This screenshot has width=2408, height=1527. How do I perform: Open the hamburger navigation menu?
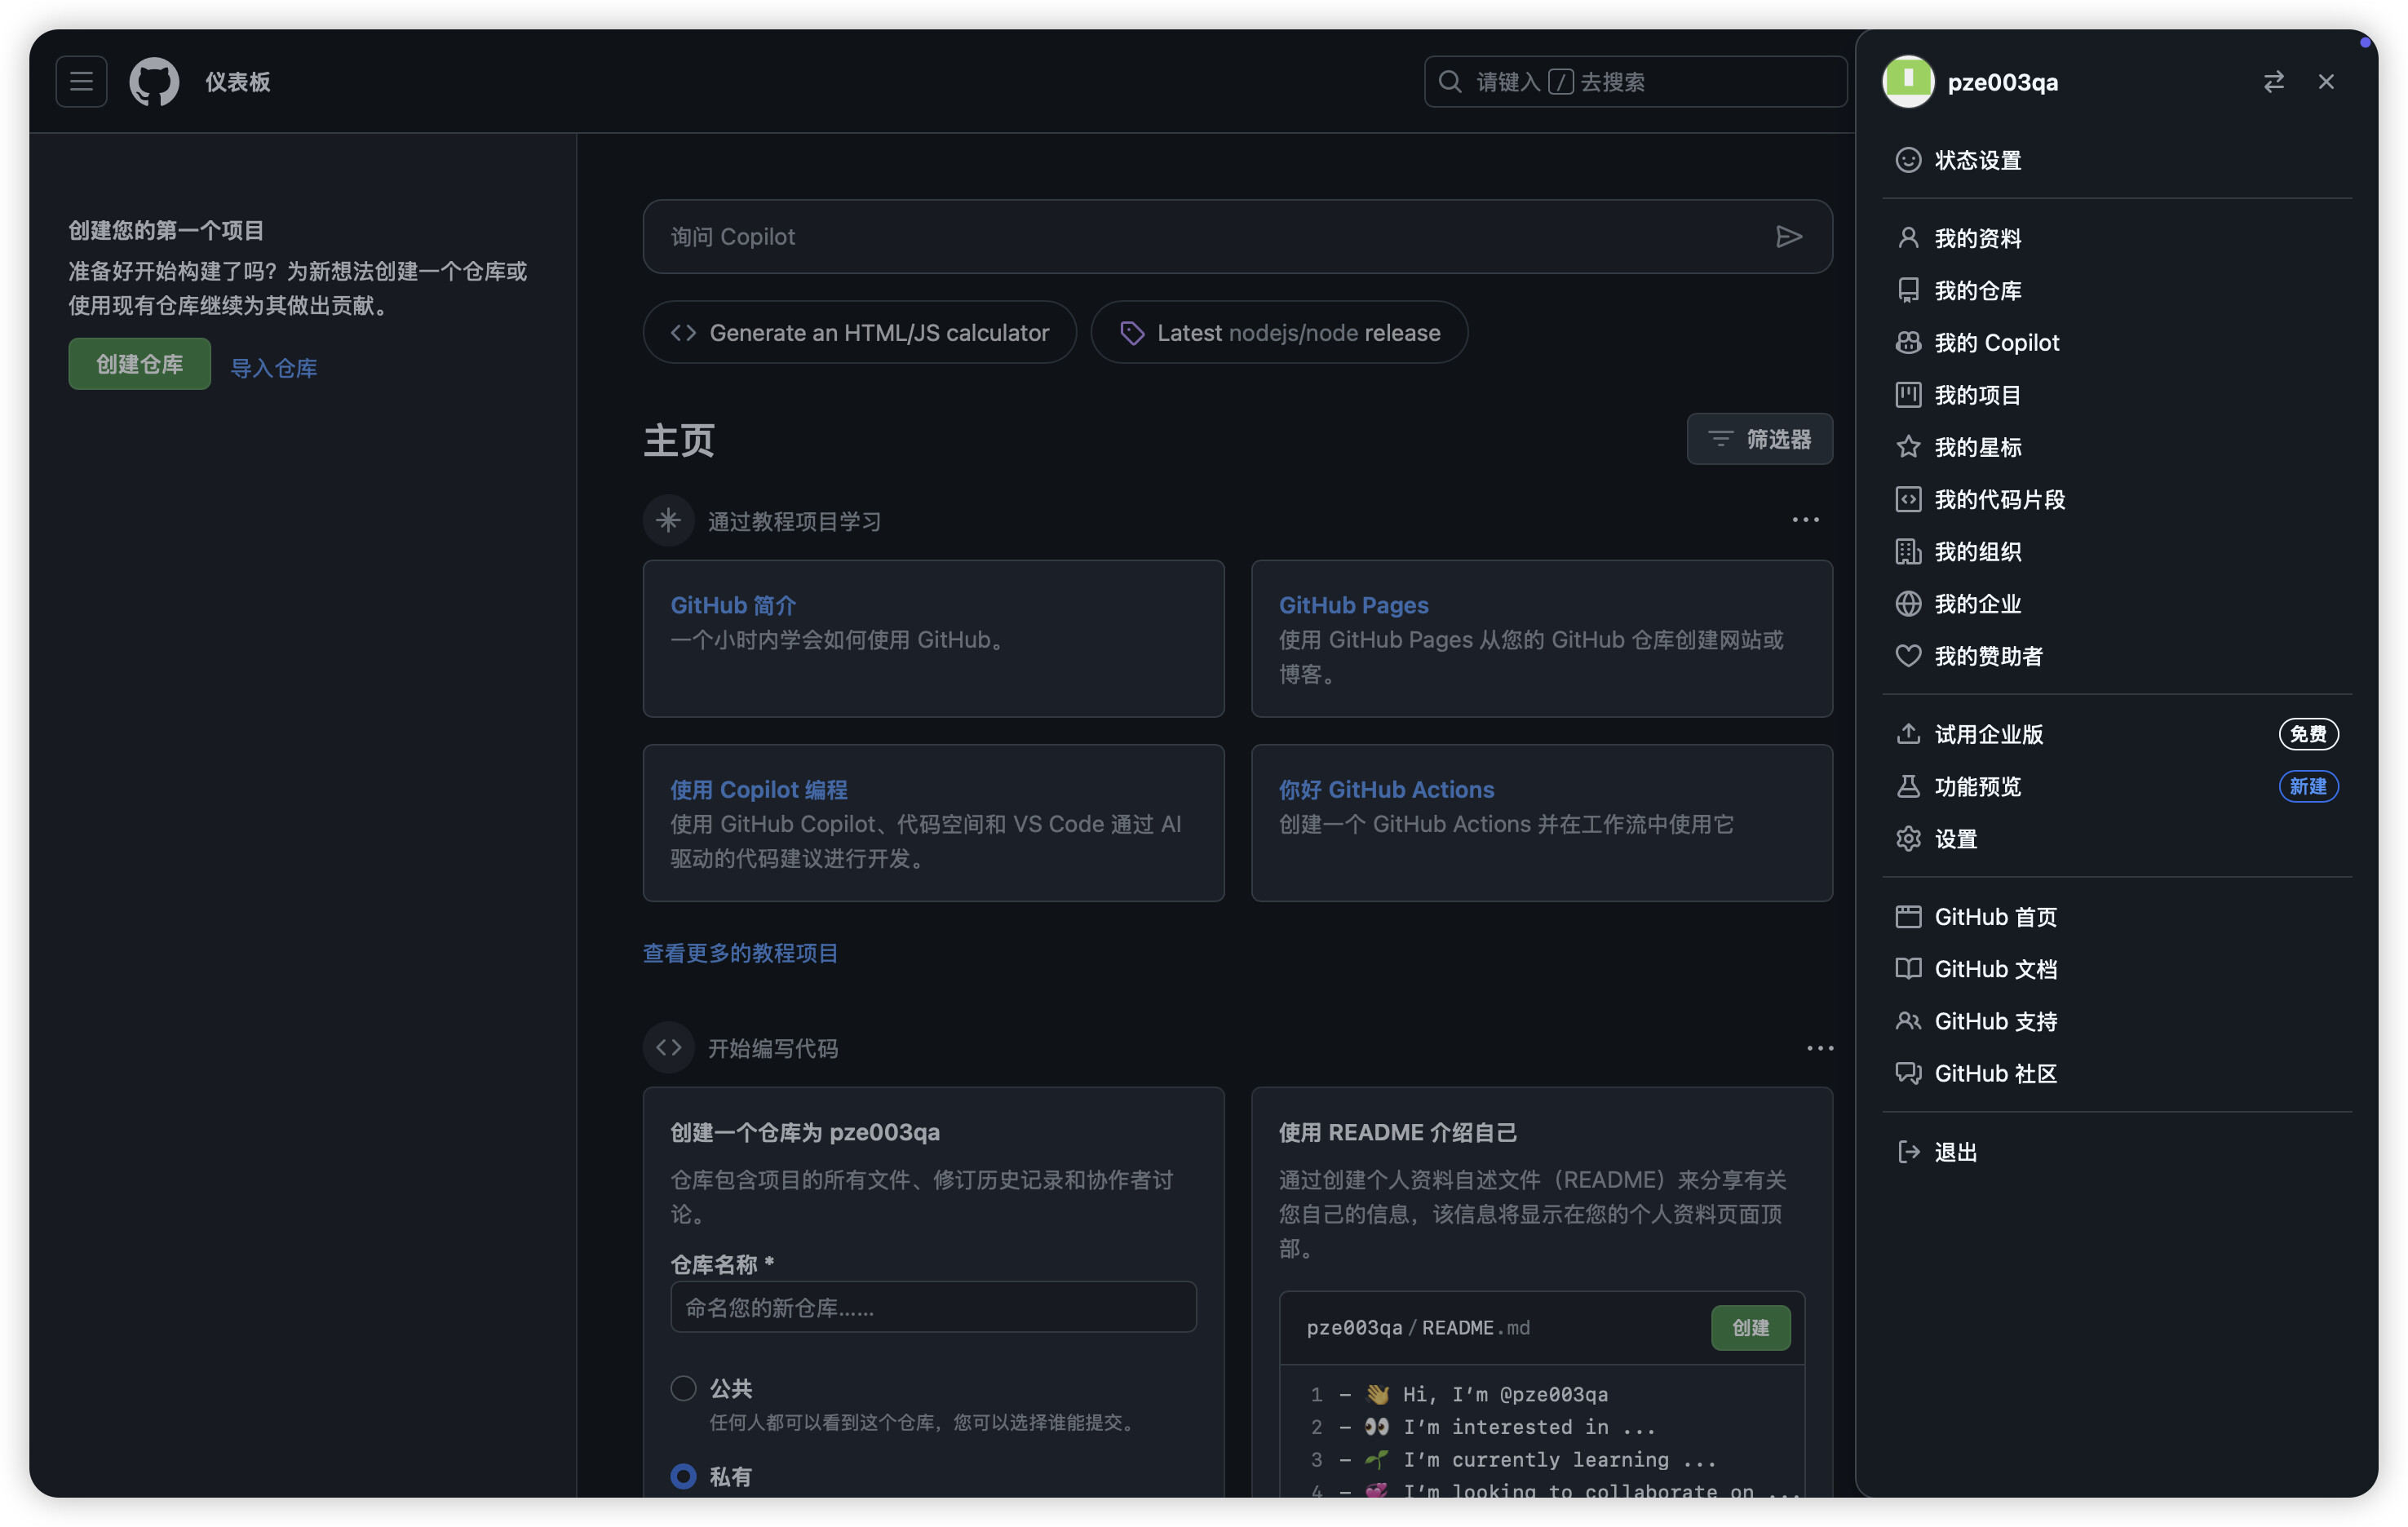[81, 82]
